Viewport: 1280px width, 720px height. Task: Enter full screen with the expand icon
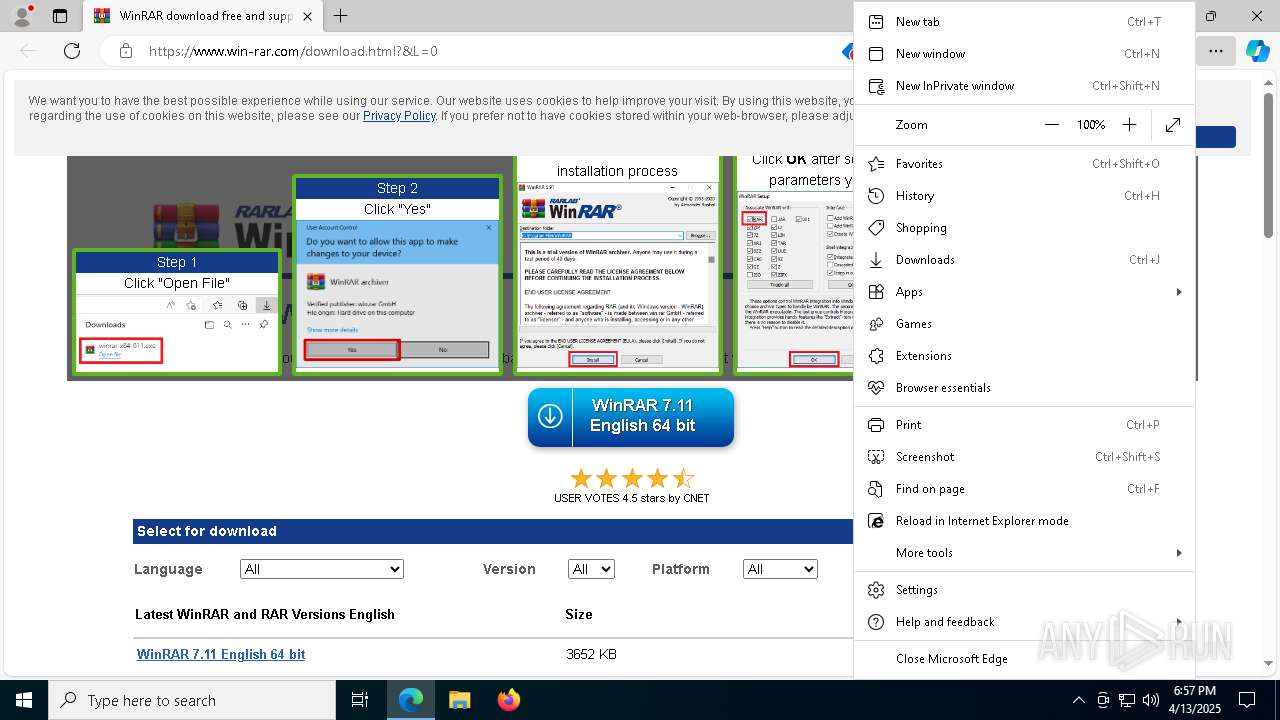(1173, 125)
